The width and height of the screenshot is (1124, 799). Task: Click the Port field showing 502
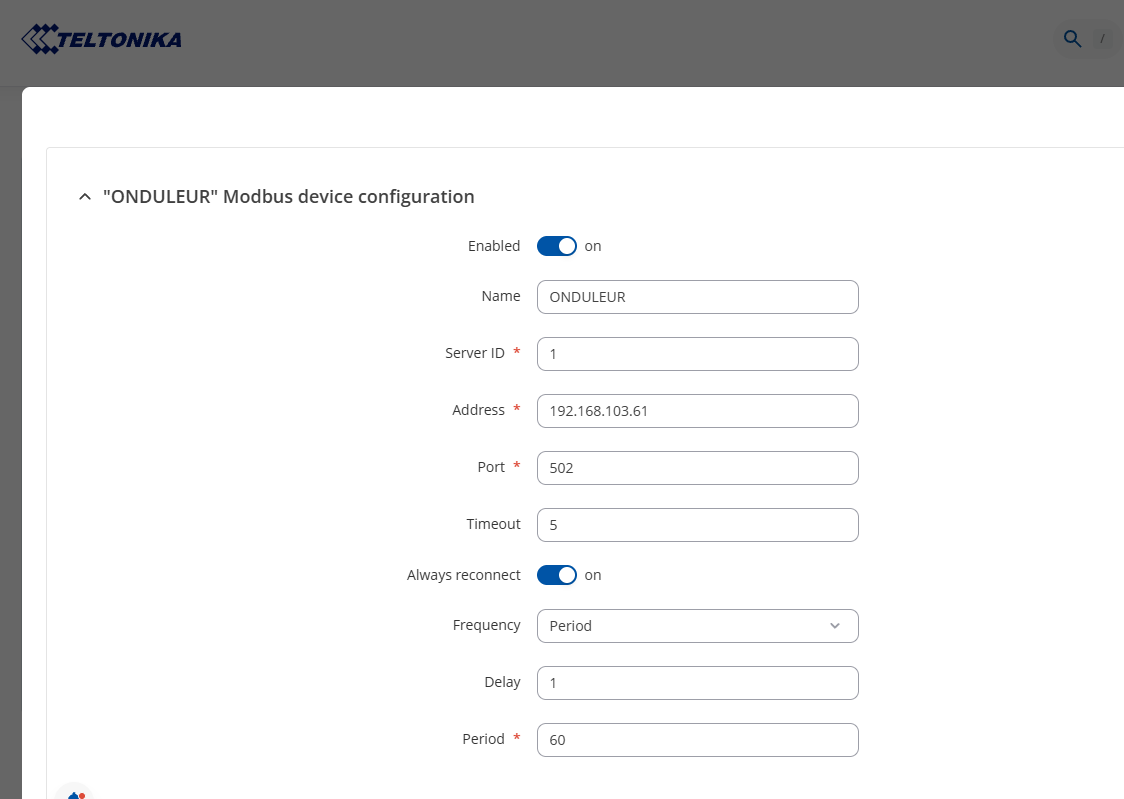(x=697, y=468)
